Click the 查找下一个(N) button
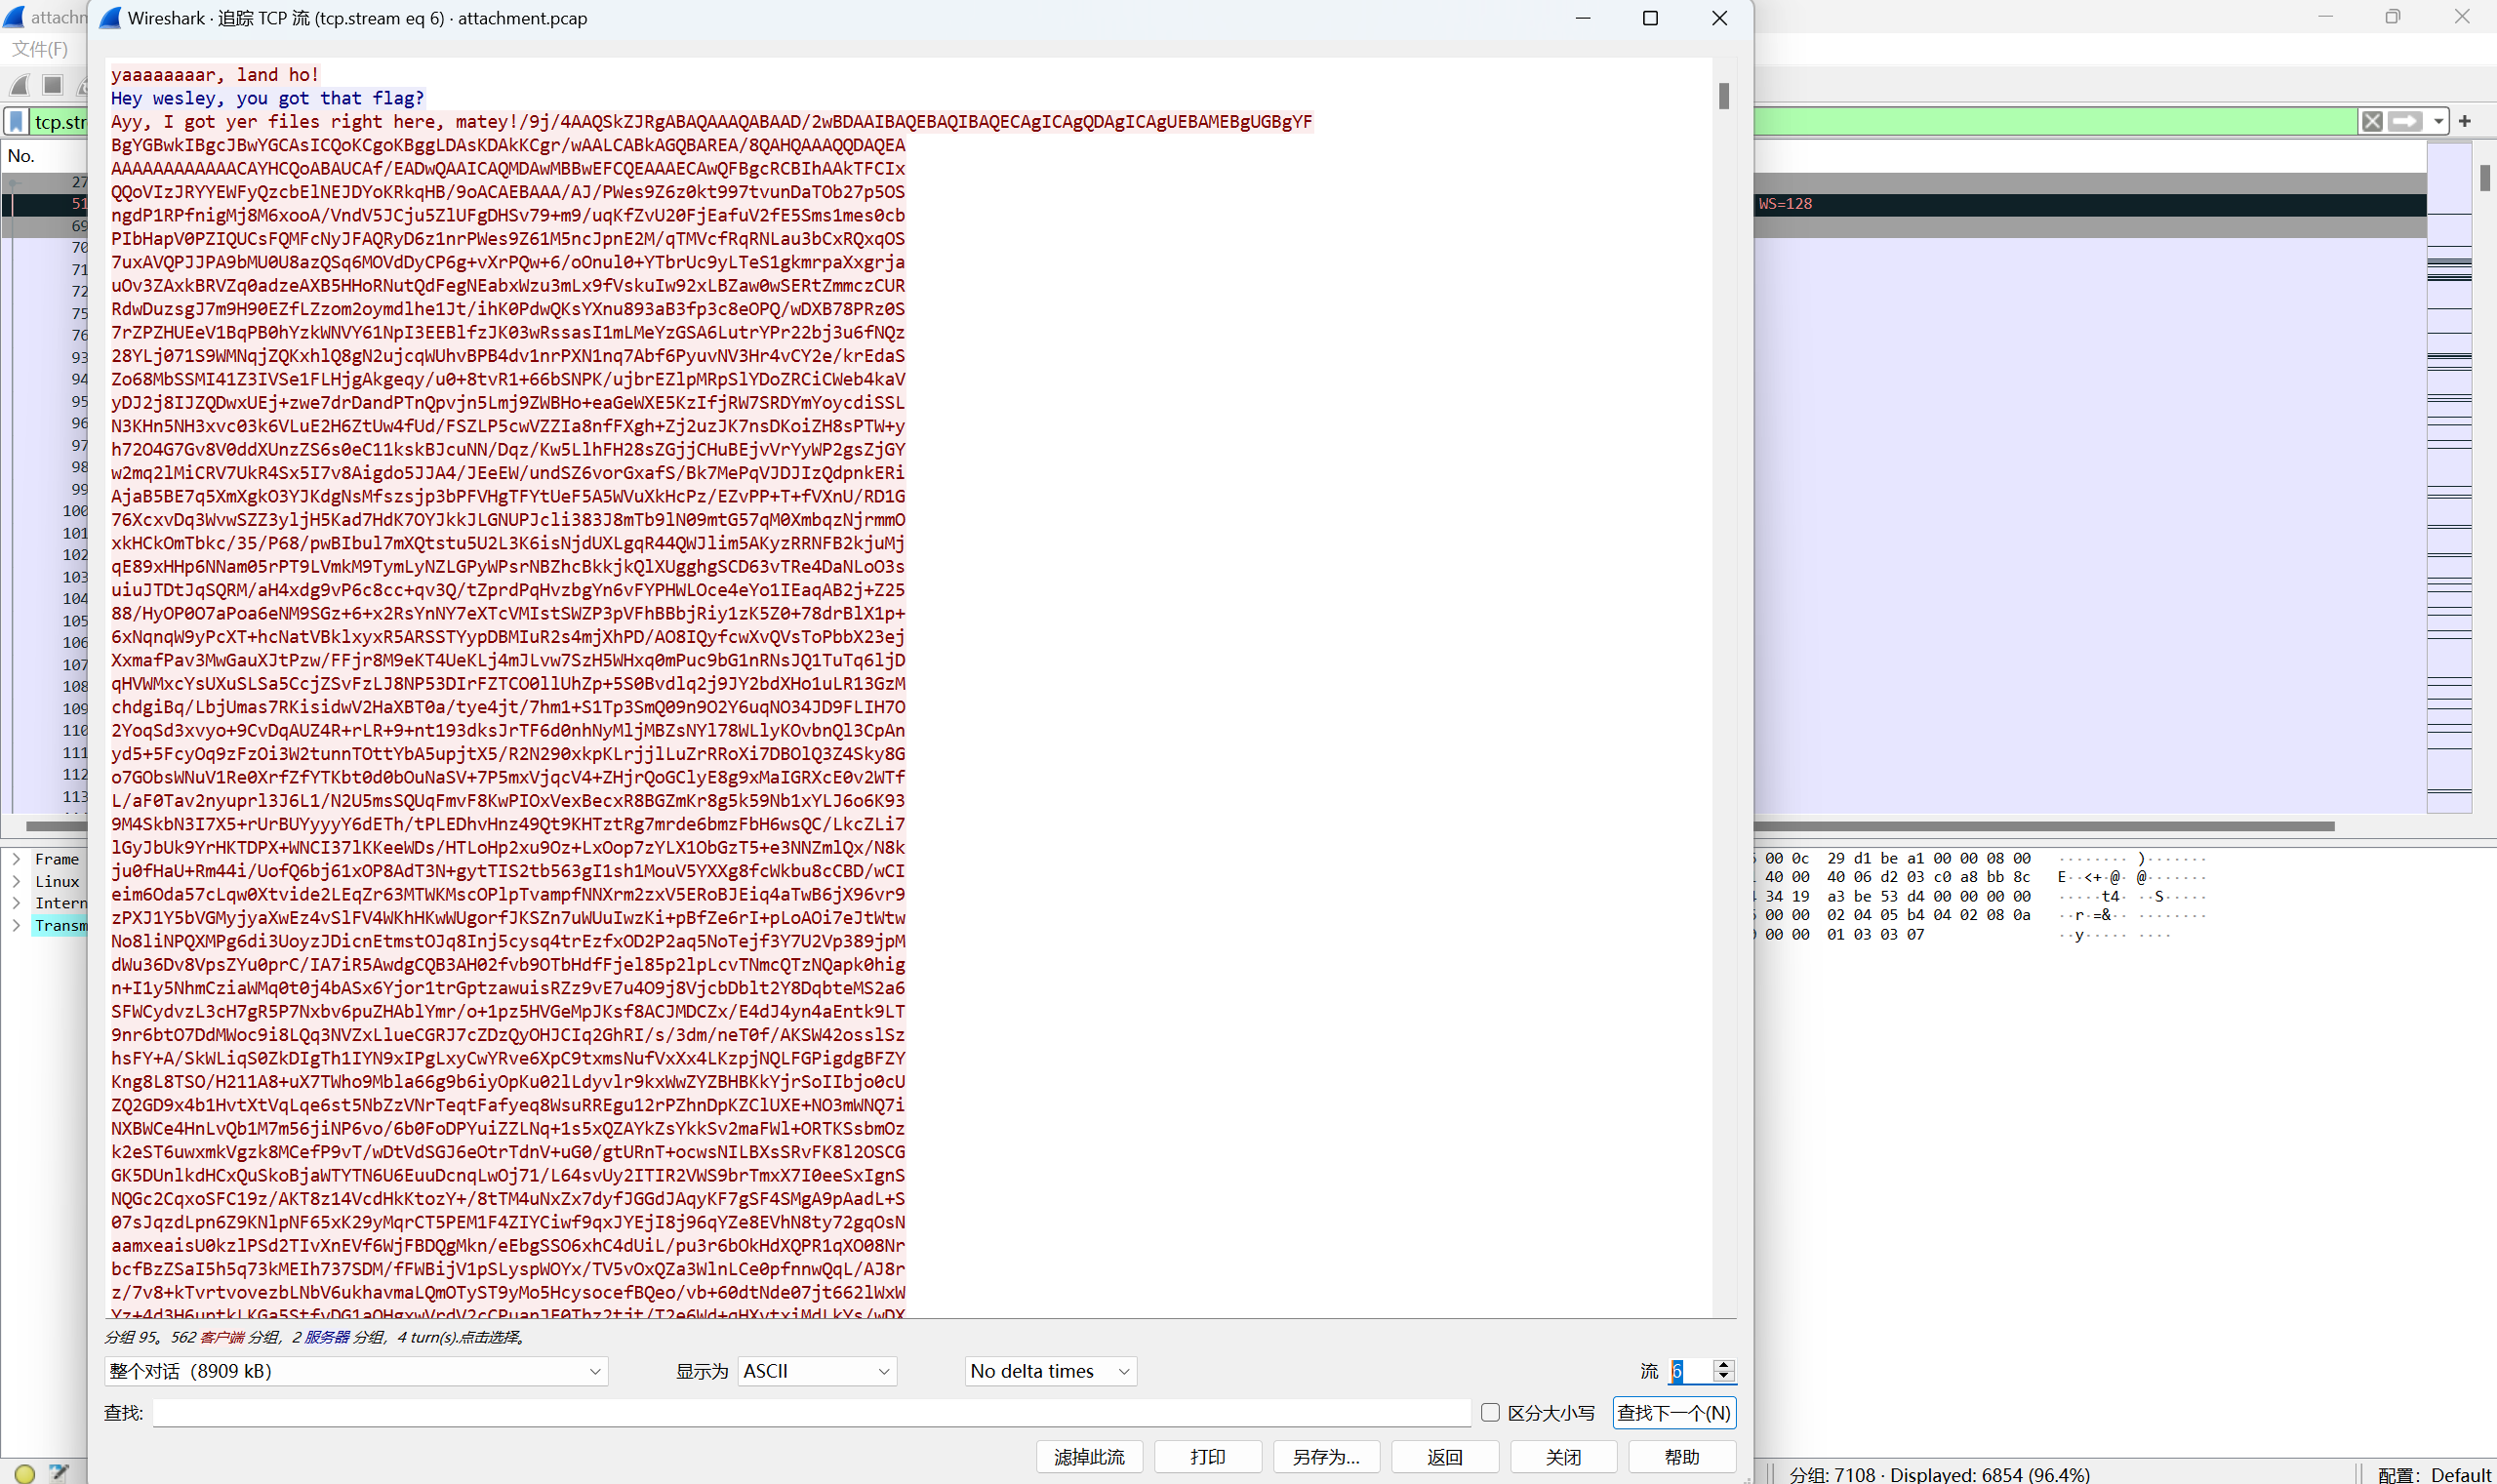The image size is (2497, 1484). click(1674, 1412)
